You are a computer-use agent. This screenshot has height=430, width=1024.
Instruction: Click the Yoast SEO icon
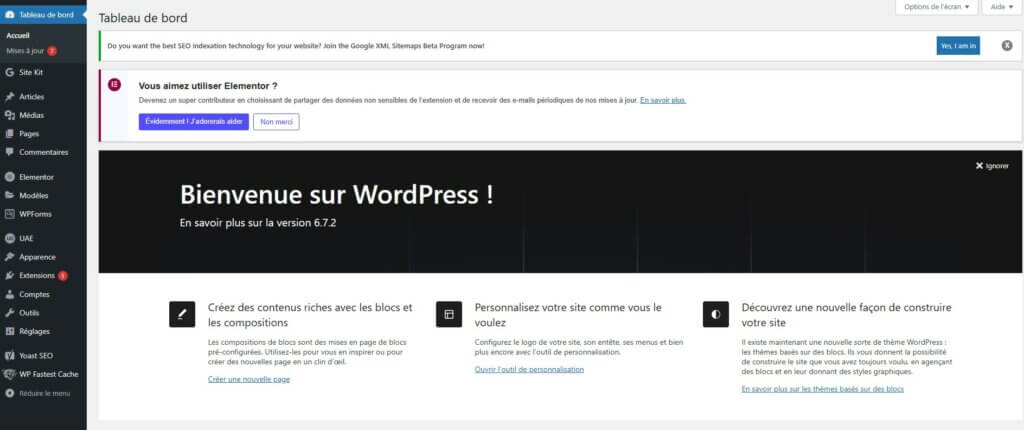9,356
